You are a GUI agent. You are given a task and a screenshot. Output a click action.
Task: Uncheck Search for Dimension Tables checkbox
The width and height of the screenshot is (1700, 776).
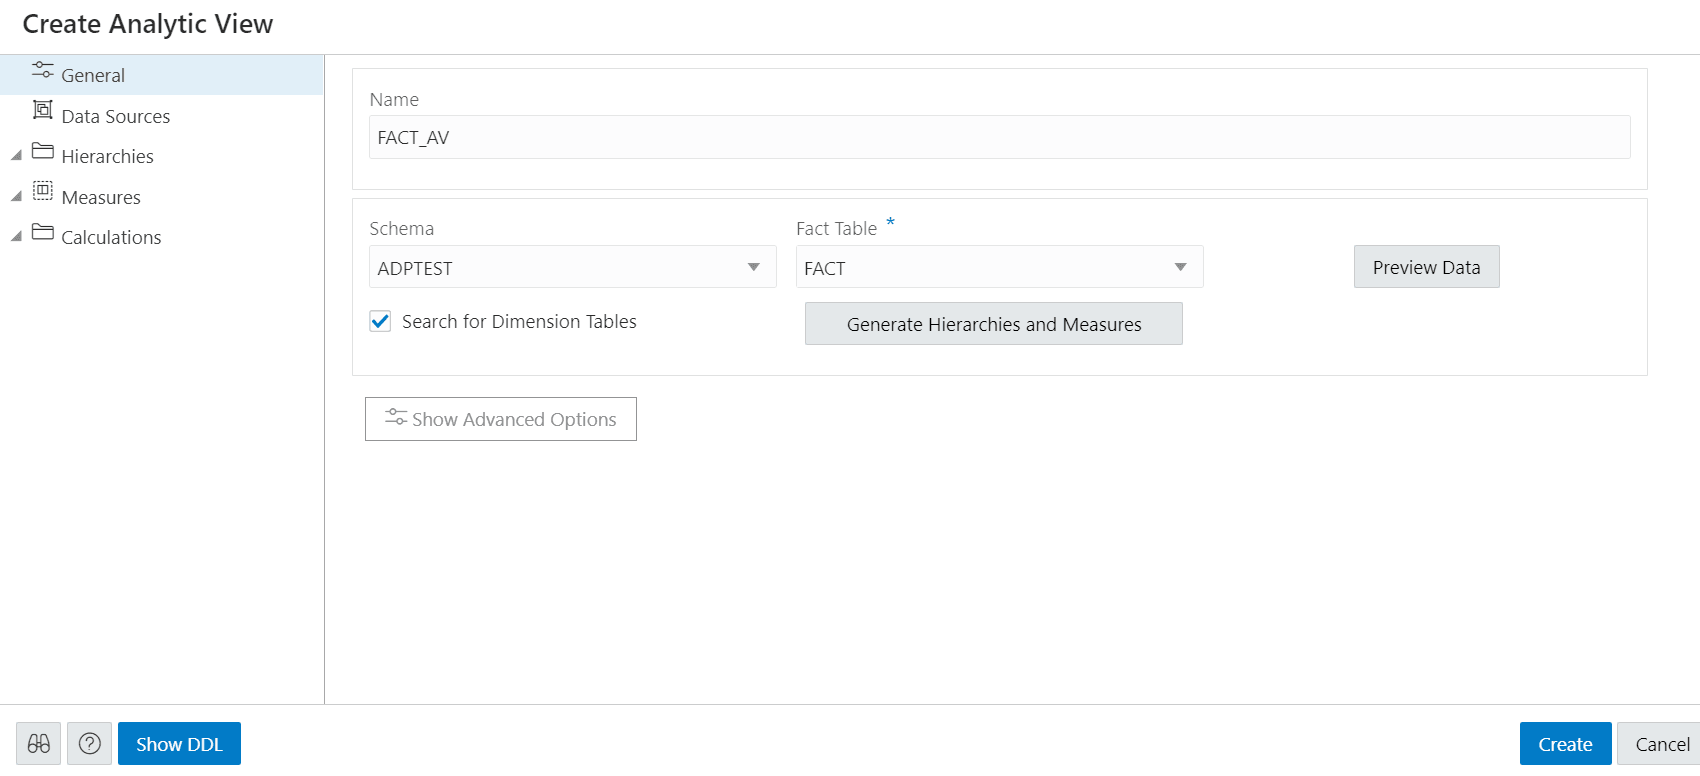pyautogui.click(x=380, y=321)
